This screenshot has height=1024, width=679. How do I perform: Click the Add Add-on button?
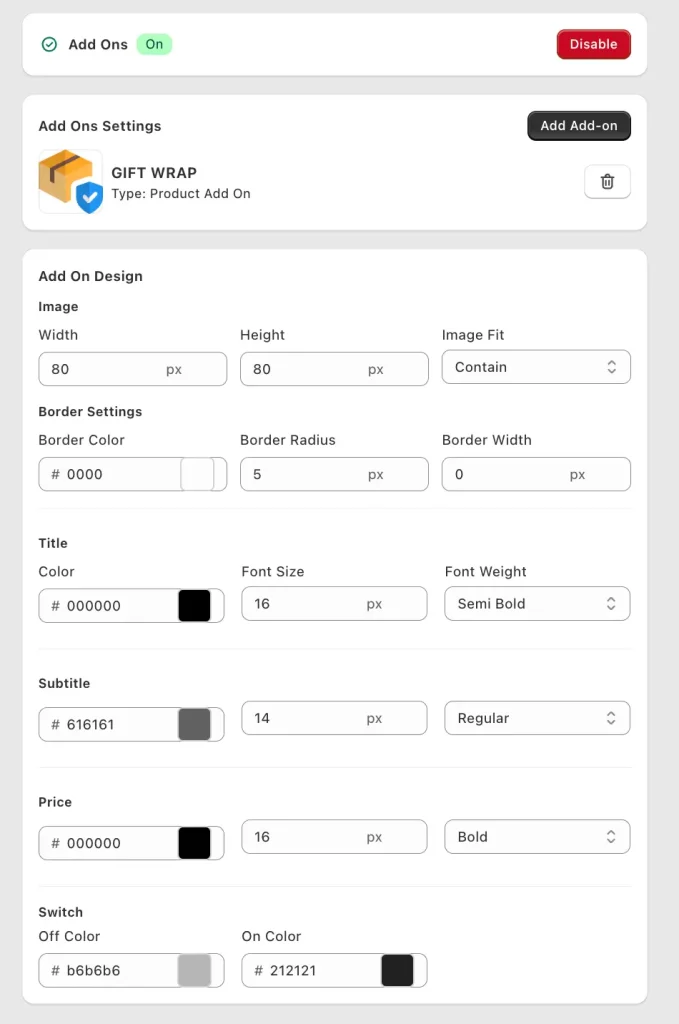[x=579, y=126]
